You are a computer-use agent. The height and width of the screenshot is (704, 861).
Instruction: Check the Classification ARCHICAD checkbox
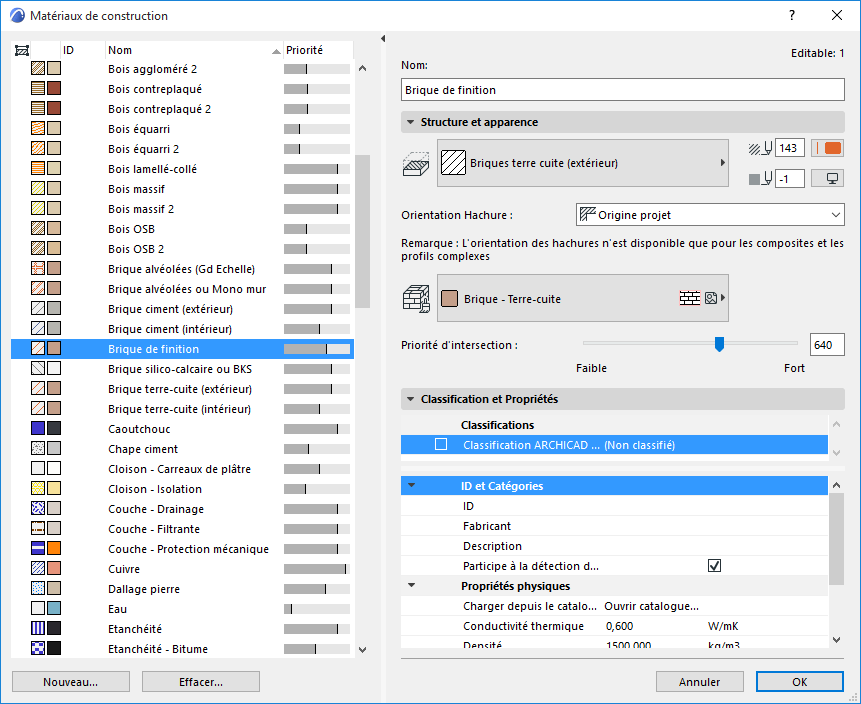point(441,444)
